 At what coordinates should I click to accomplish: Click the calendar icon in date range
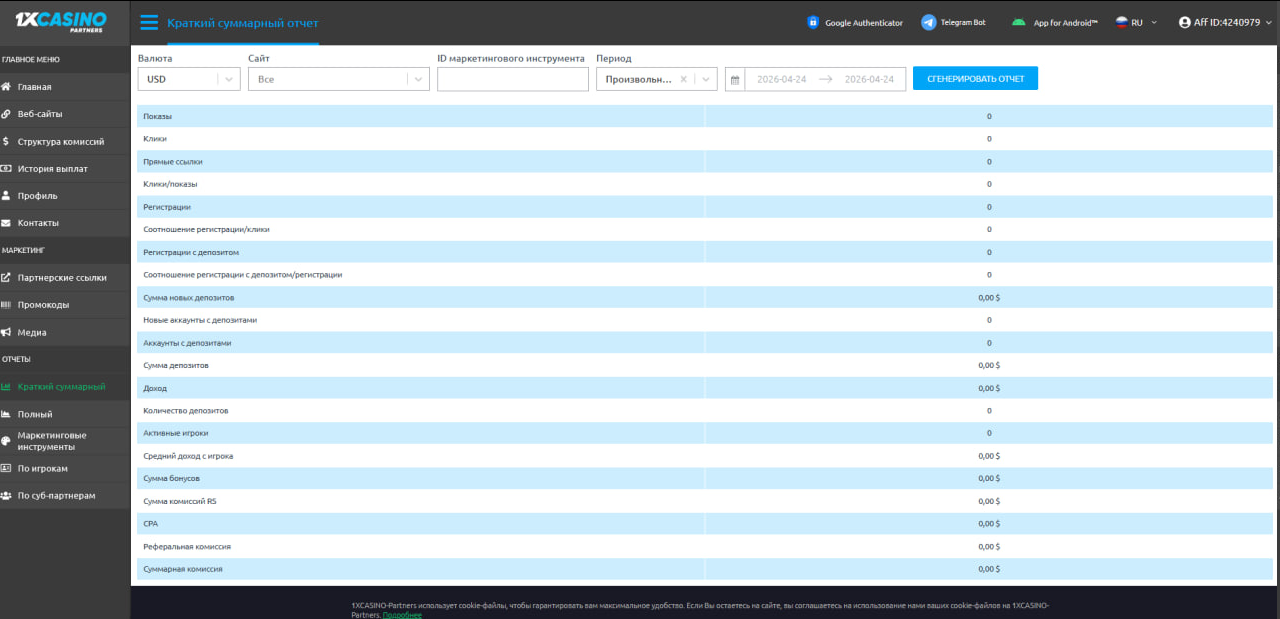click(x=736, y=79)
